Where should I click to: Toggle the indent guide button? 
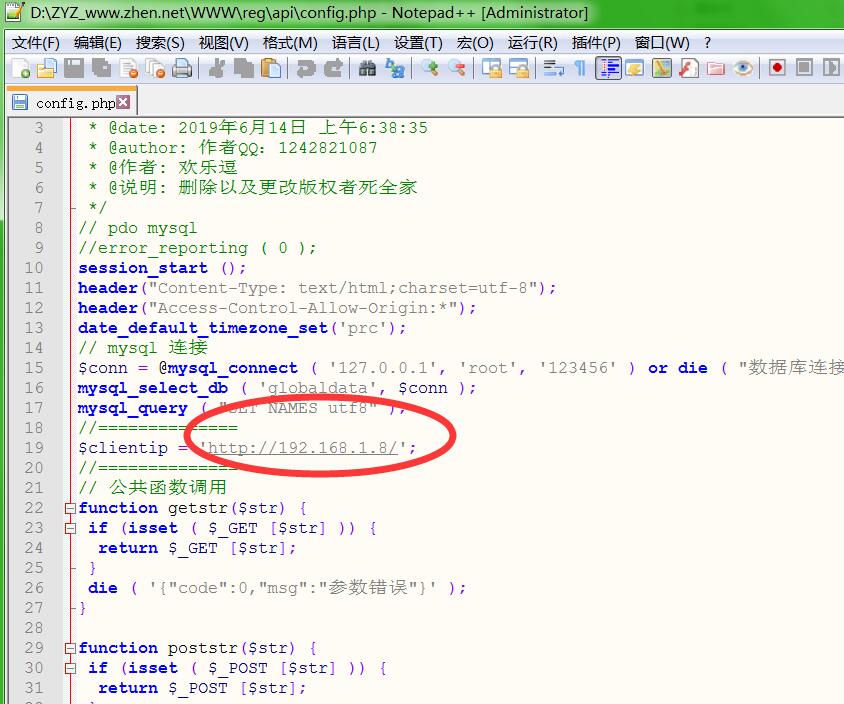608,68
